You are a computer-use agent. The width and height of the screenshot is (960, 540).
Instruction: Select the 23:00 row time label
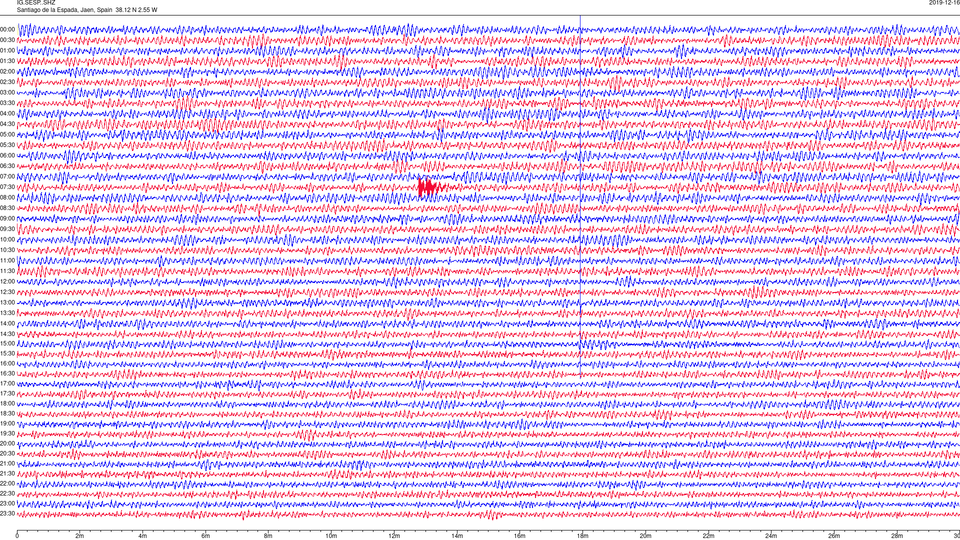point(7,504)
